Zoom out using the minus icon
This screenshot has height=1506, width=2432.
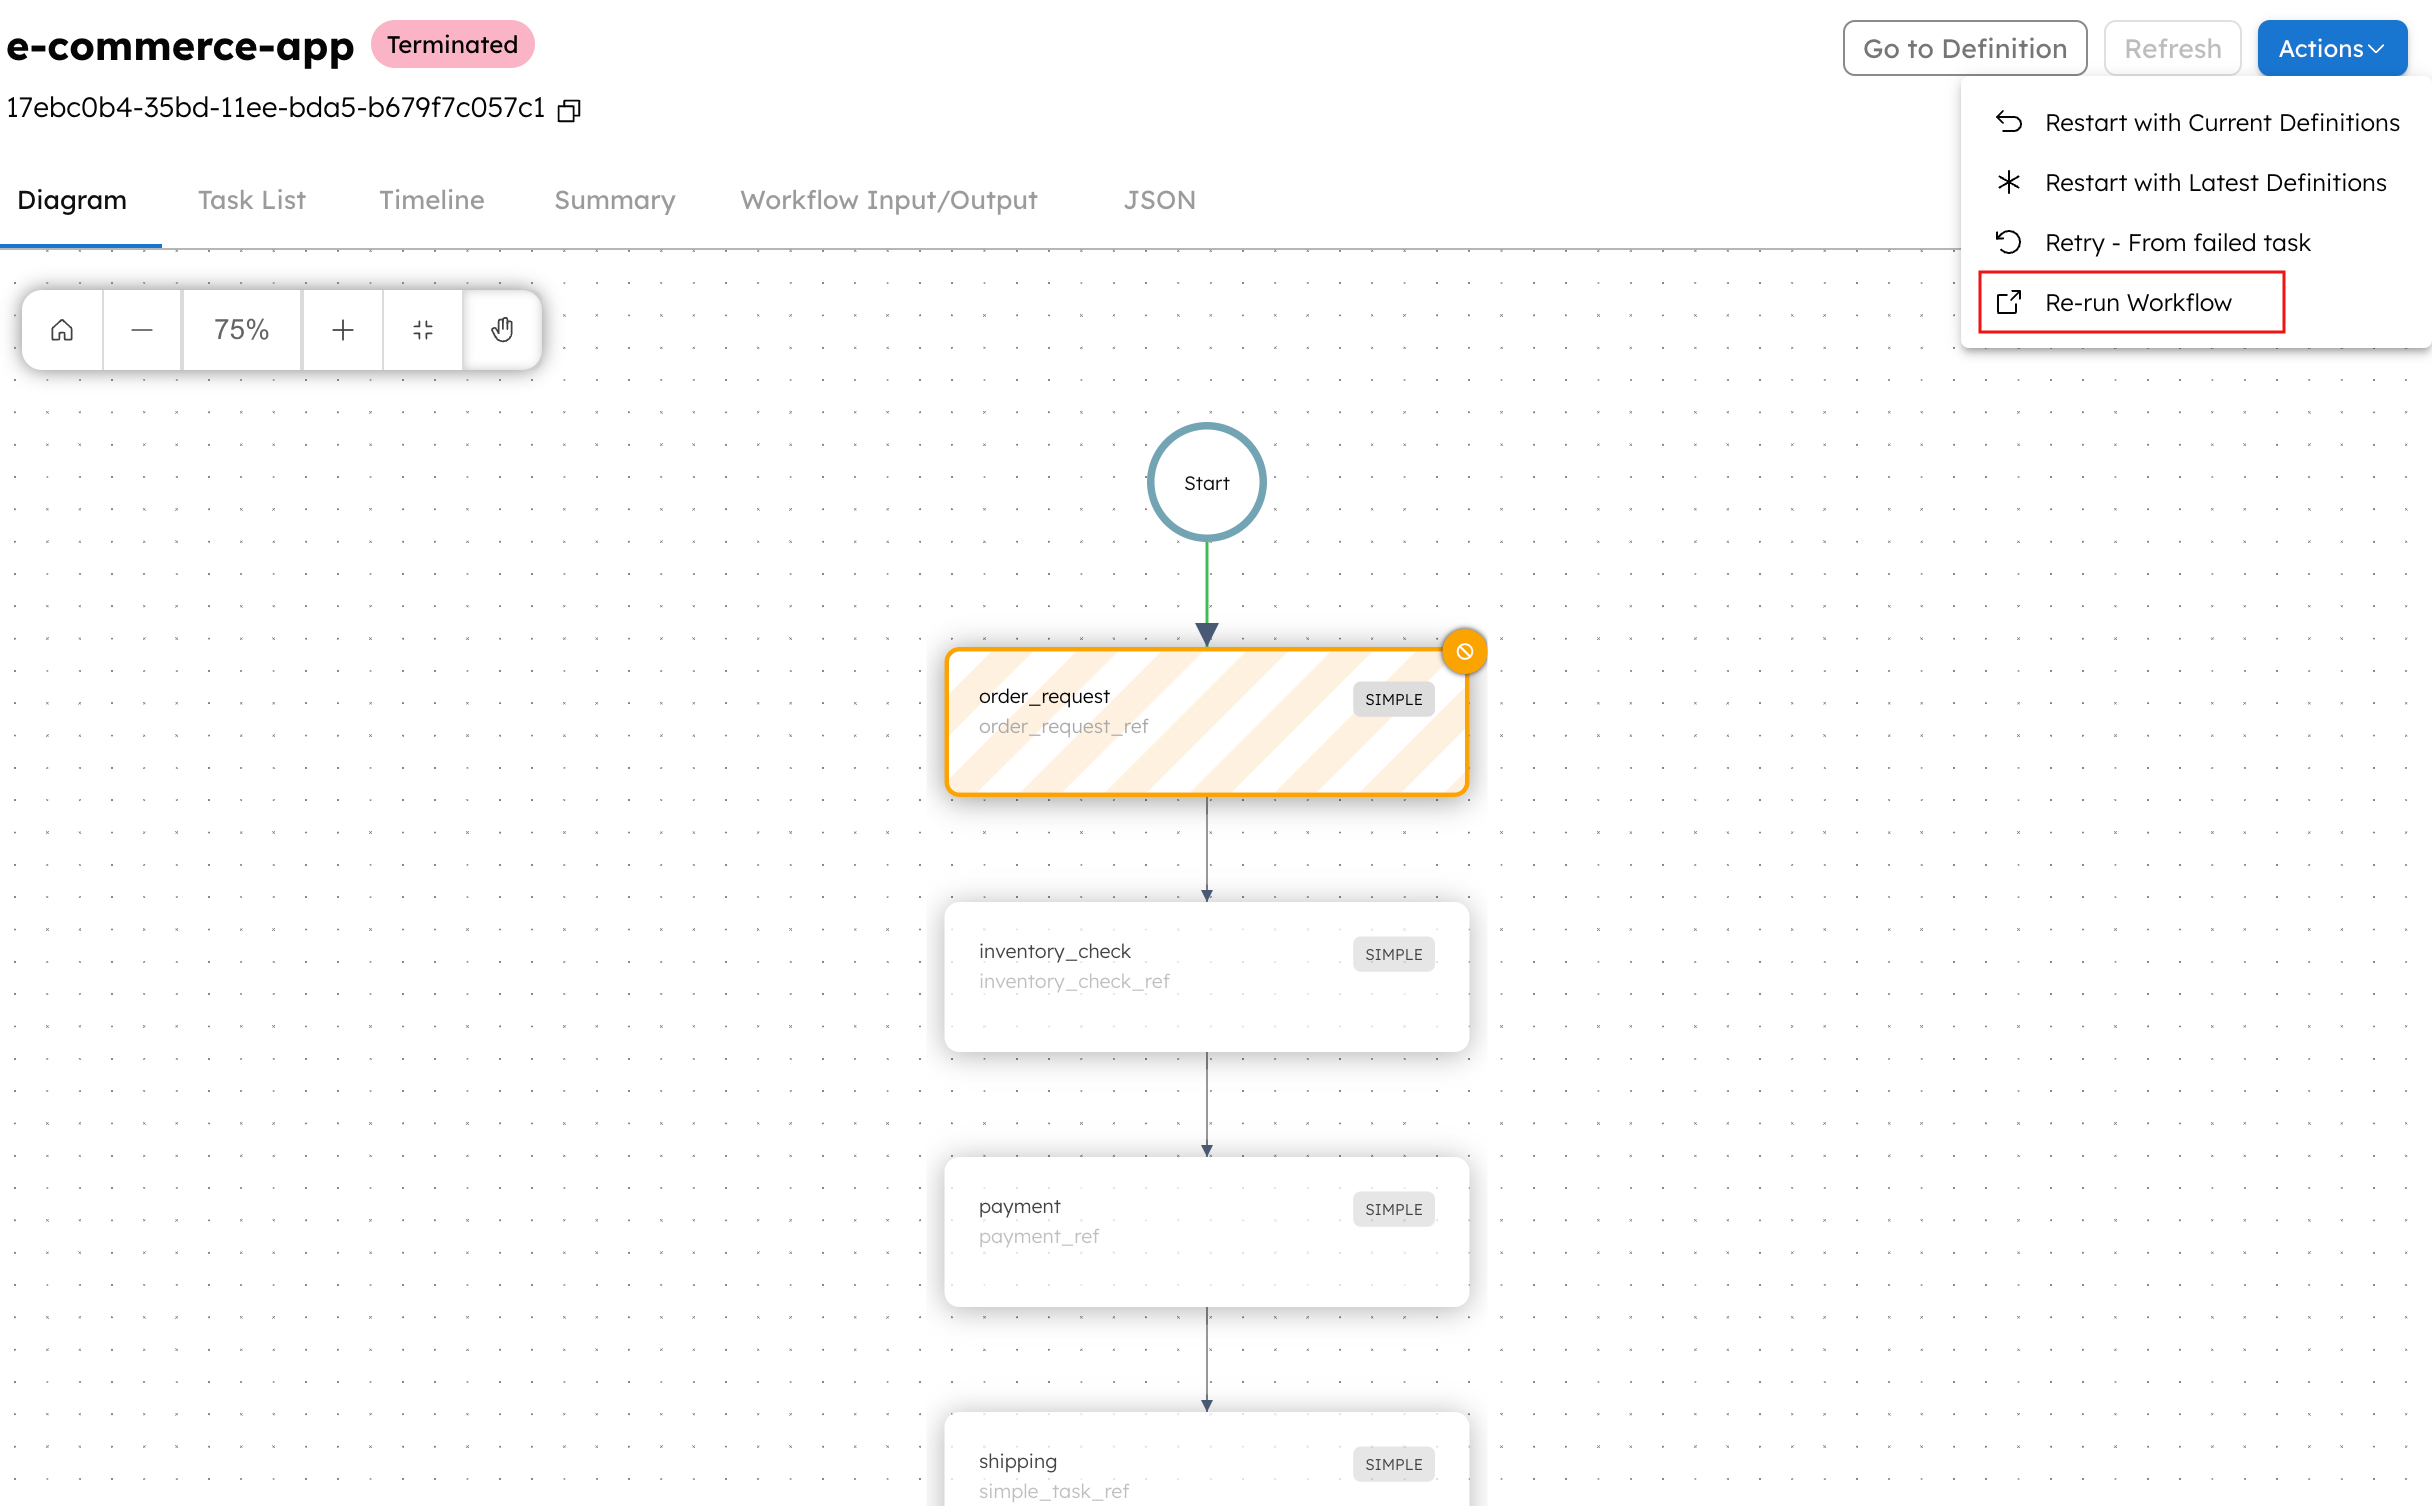(x=142, y=330)
